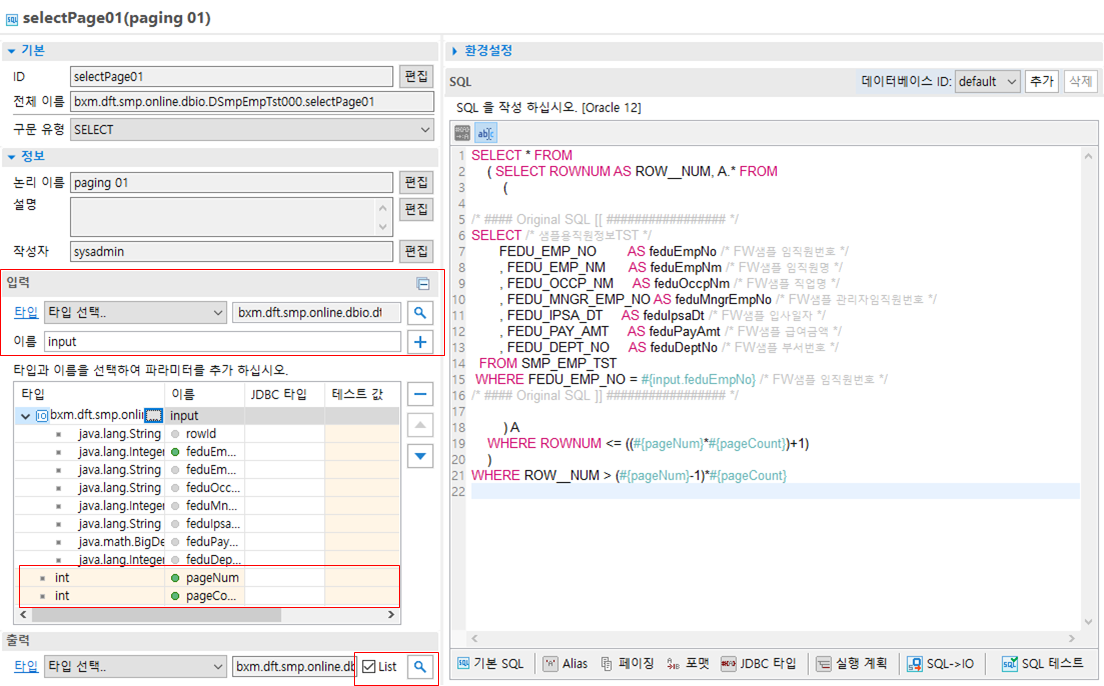Toggle the ab| word-wrap icon in SQL editor
This screenshot has width=1104, height=686.
pos(485,133)
